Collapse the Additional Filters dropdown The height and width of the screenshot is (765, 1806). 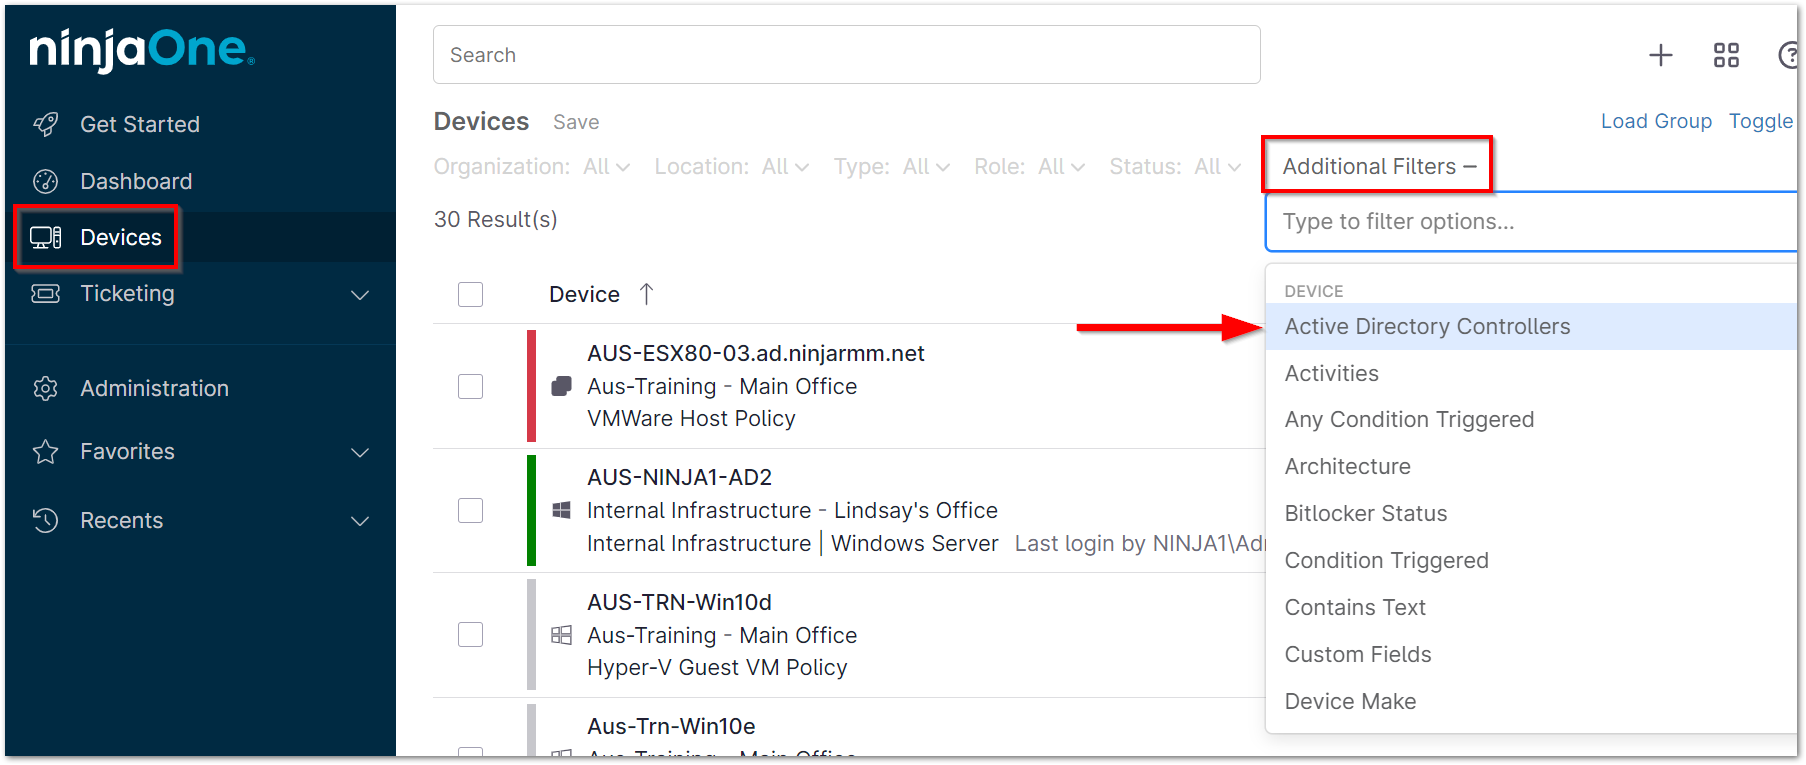click(x=1378, y=166)
